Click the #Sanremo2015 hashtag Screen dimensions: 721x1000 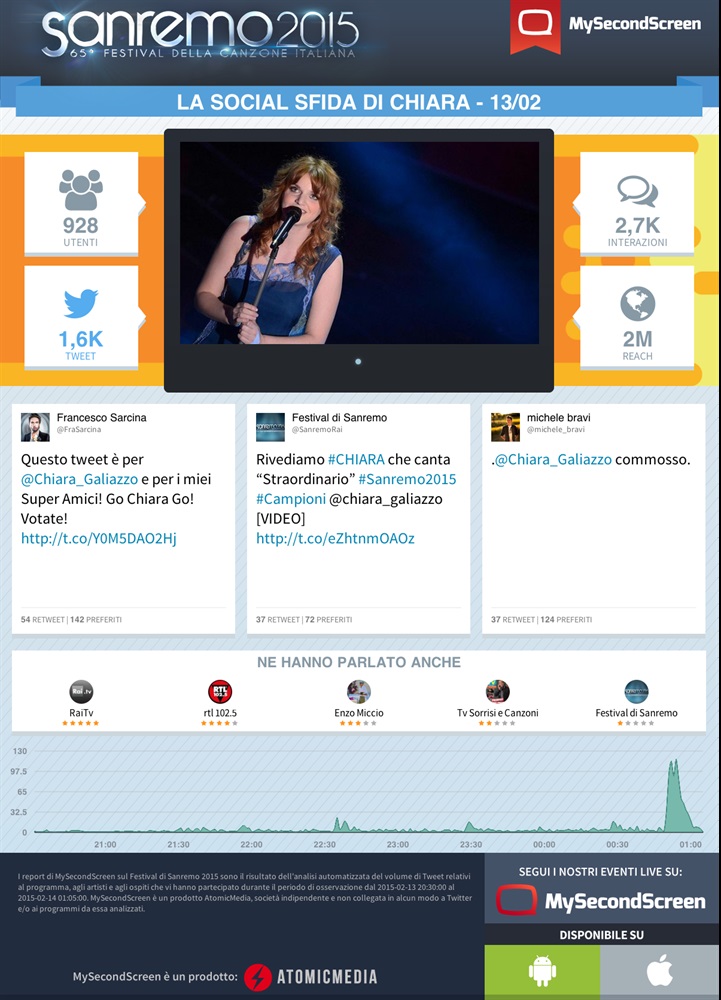pos(407,479)
